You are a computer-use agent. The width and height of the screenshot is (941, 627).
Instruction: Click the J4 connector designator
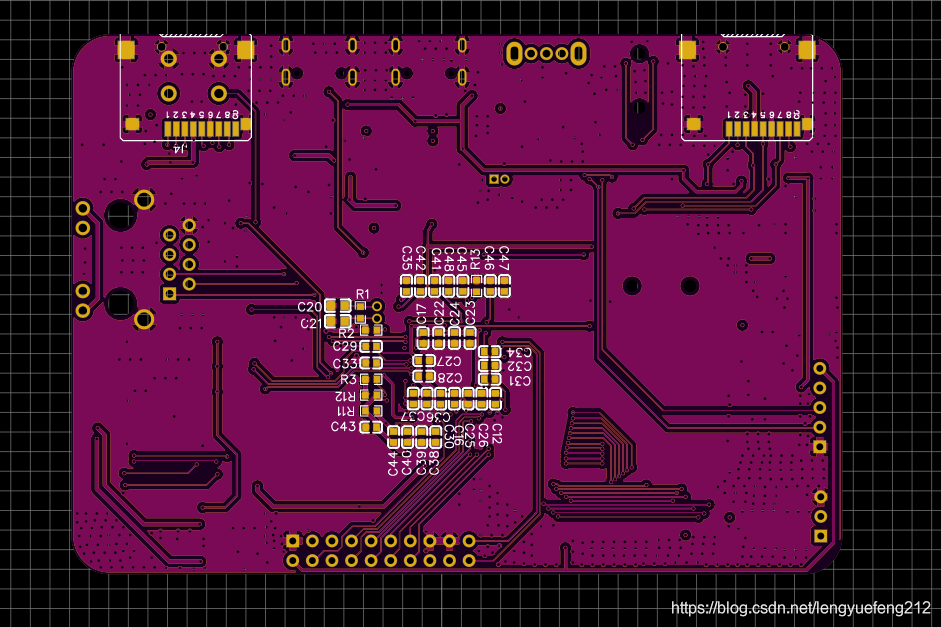[180, 148]
